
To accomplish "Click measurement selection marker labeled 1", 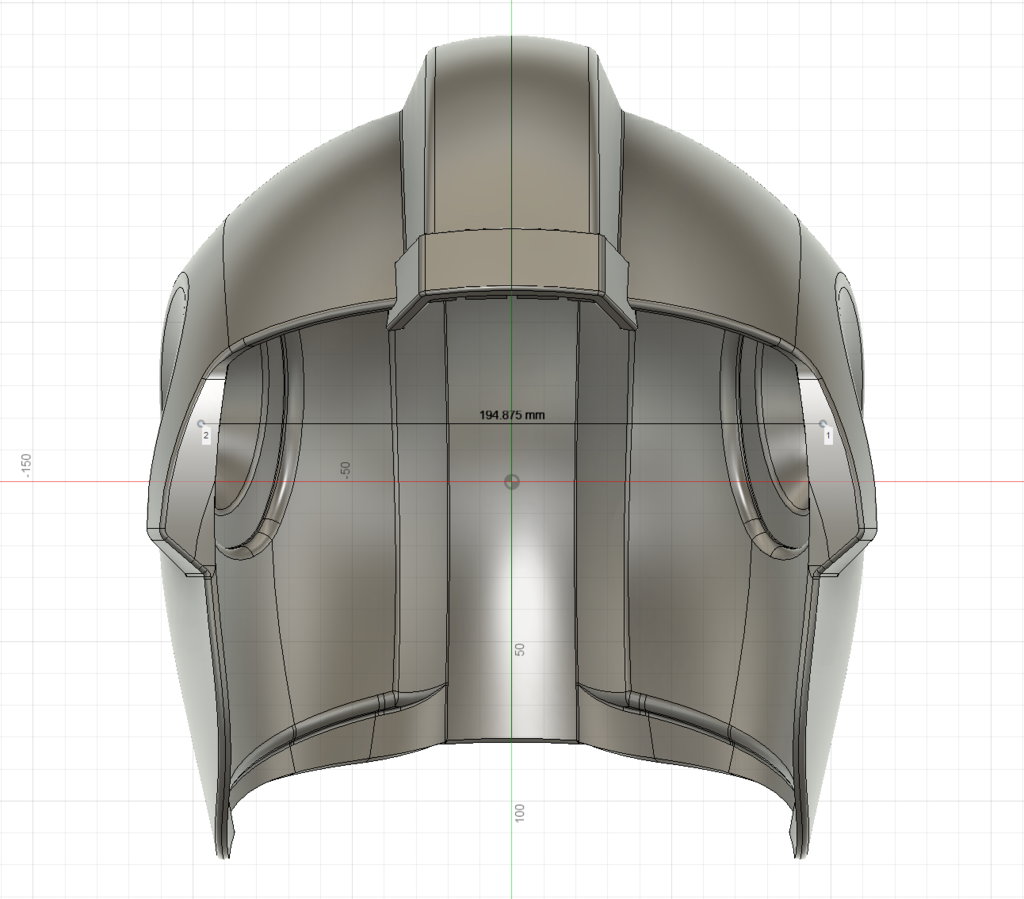I will 829,434.
